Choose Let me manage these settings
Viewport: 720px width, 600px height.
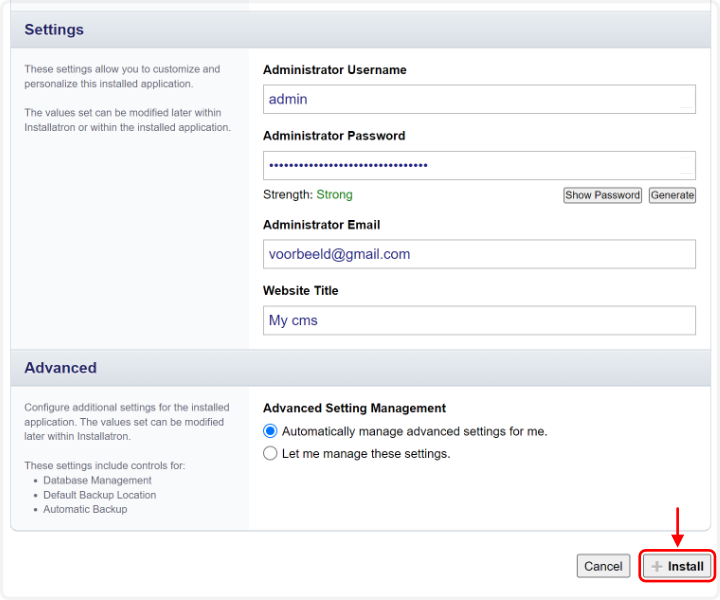(x=270, y=453)
